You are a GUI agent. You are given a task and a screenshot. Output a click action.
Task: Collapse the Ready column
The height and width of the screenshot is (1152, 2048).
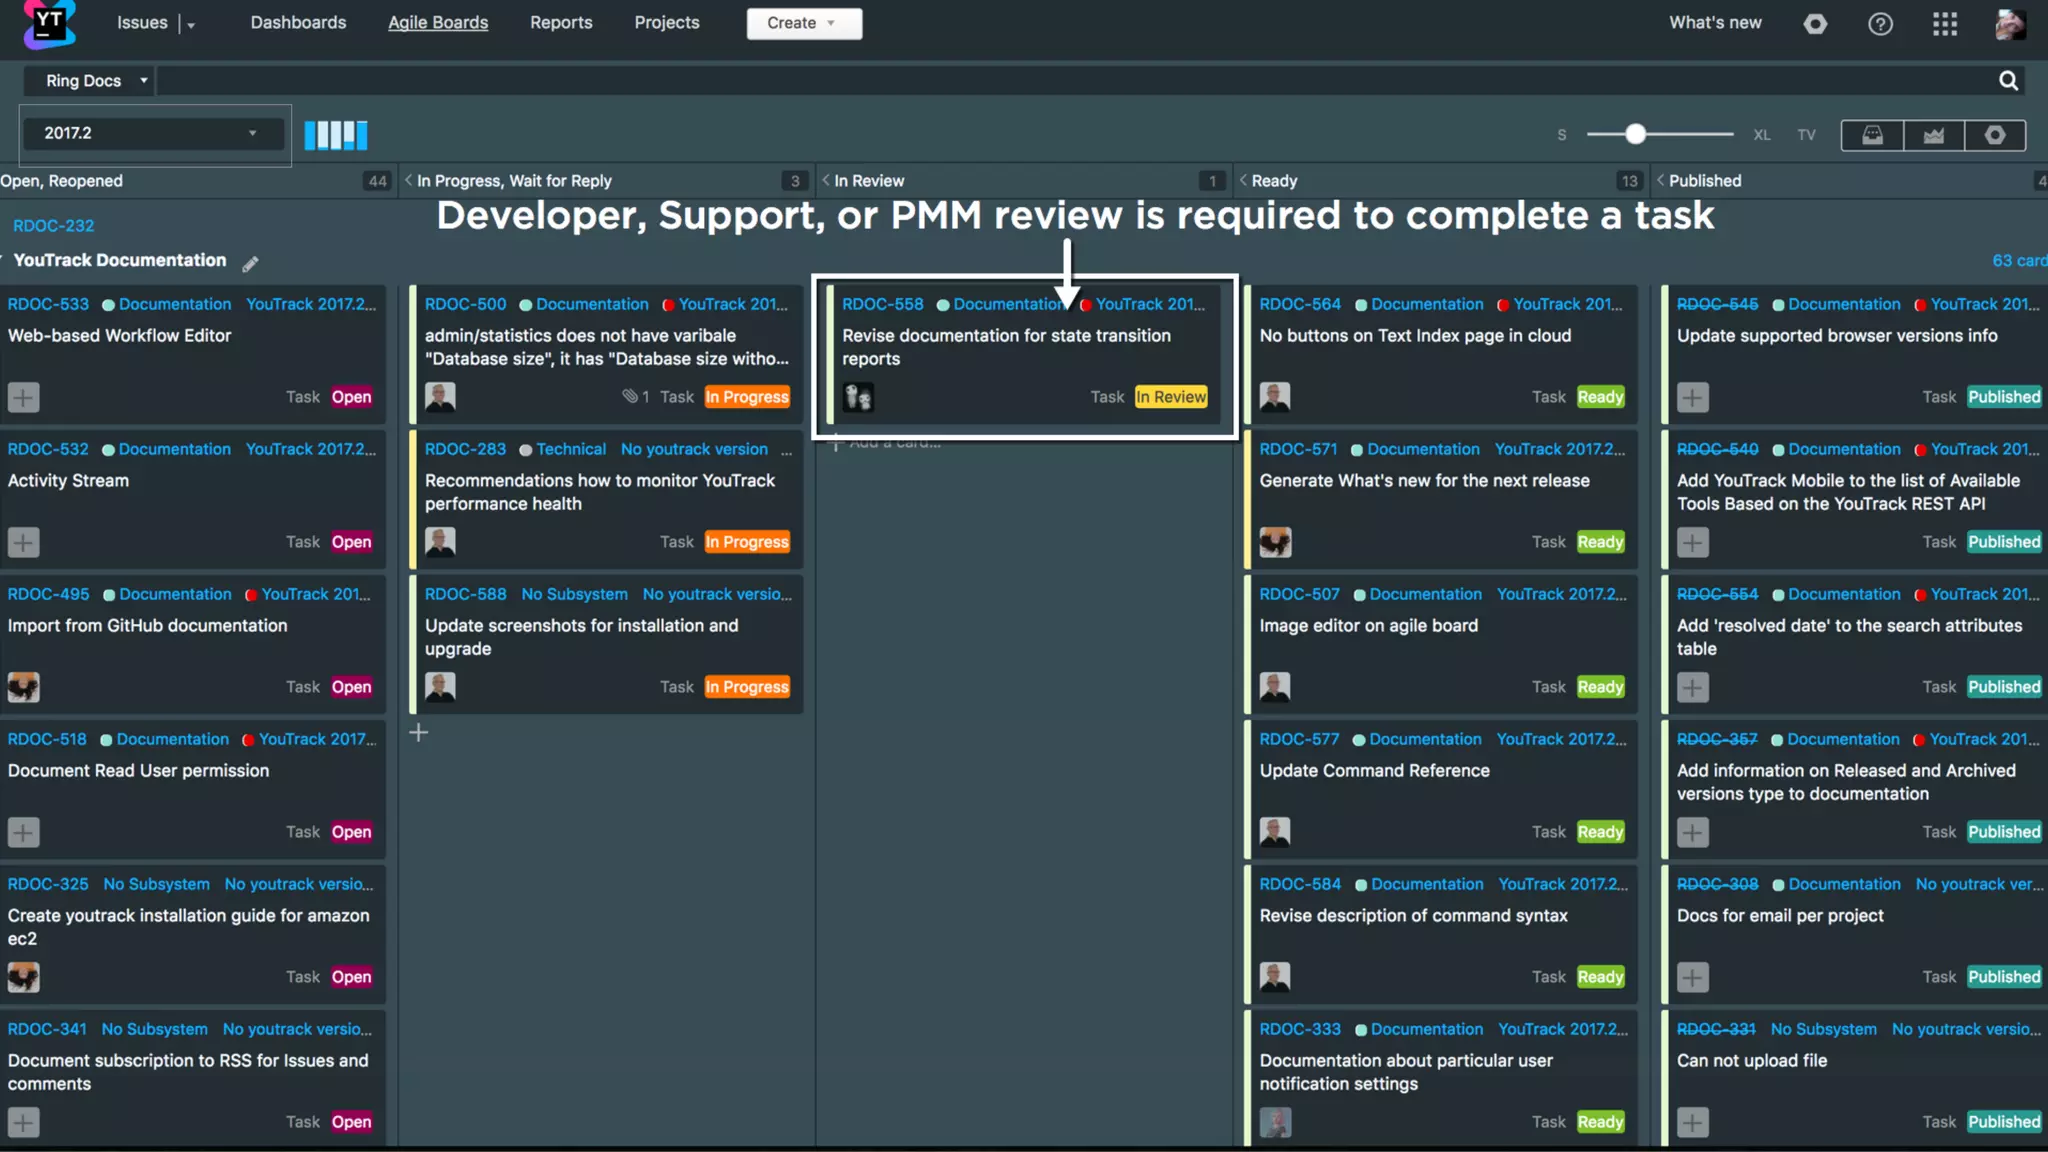[x=1243, y=180]
